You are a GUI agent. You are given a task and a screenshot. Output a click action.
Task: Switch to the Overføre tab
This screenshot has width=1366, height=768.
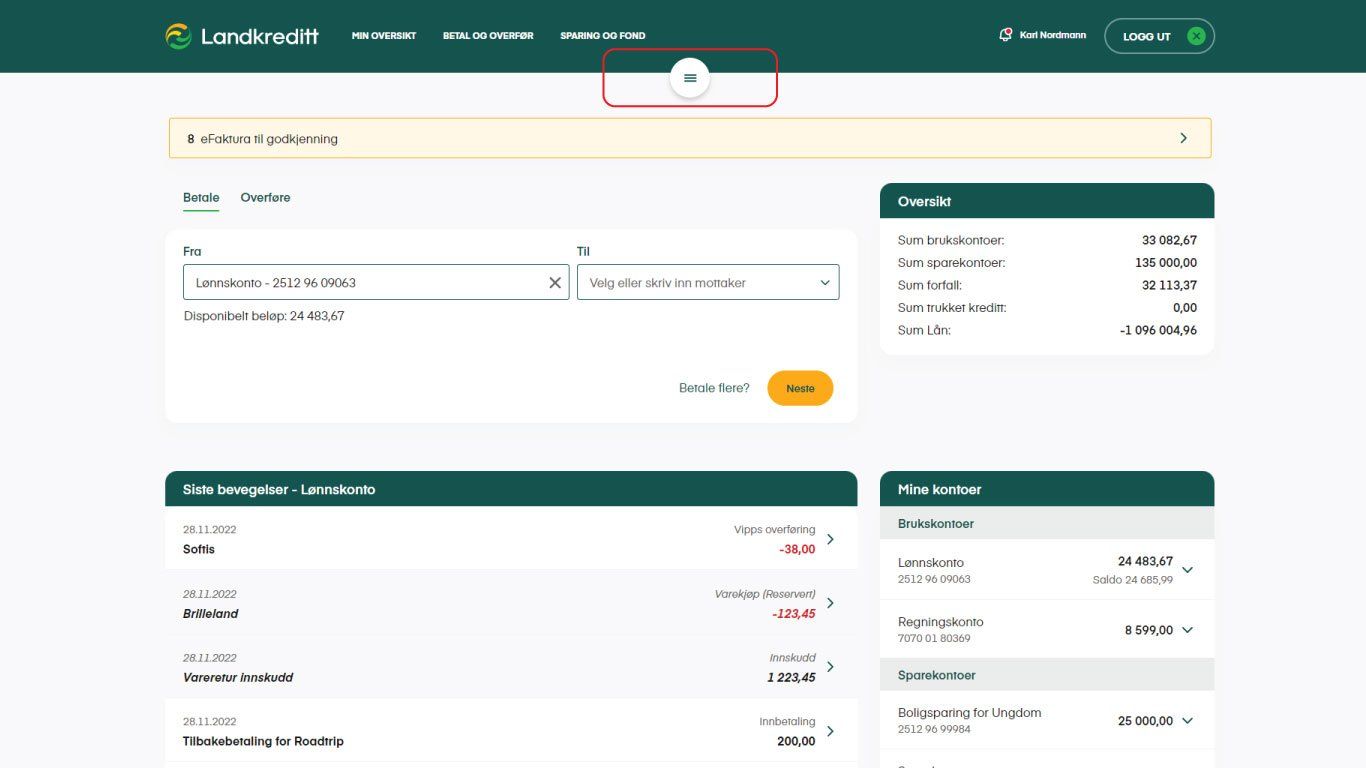coord(264,197)
